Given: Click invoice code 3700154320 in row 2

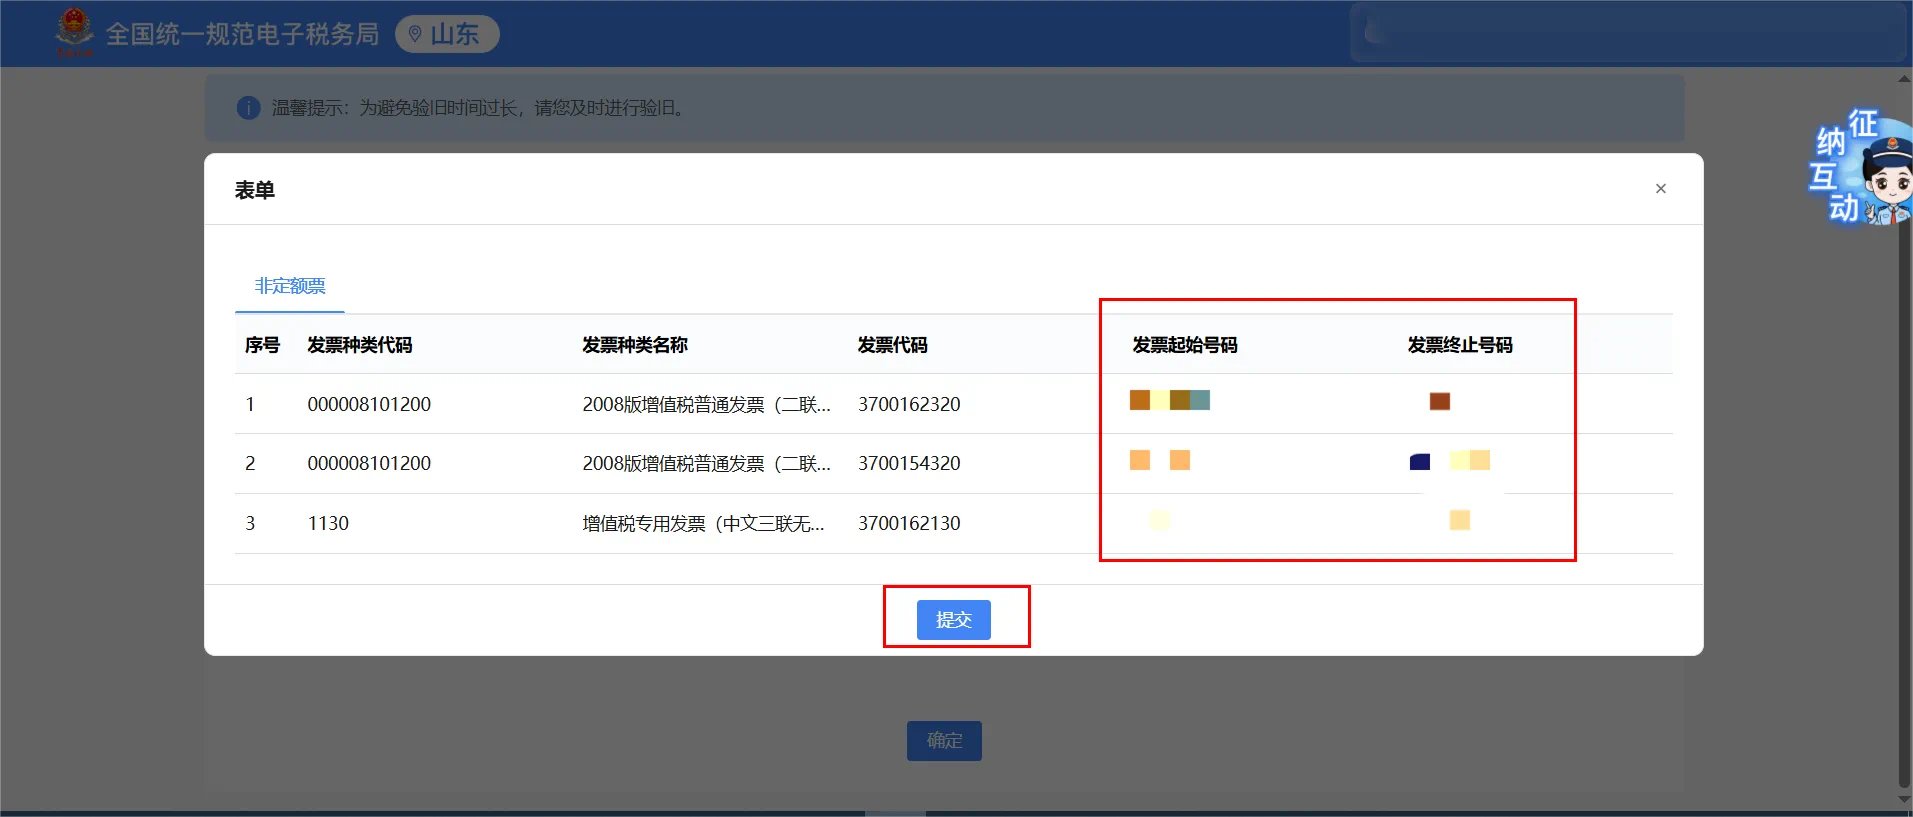Looking at the screenshot, I should click(x=908, y=463).
